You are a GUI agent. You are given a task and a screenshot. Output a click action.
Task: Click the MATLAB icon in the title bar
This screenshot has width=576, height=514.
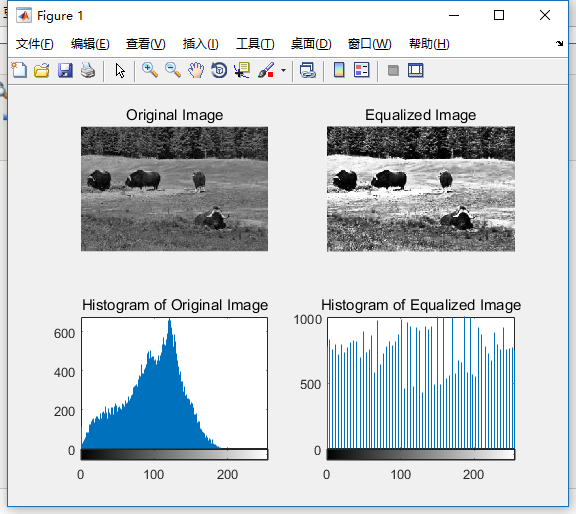tap(24, 15)
